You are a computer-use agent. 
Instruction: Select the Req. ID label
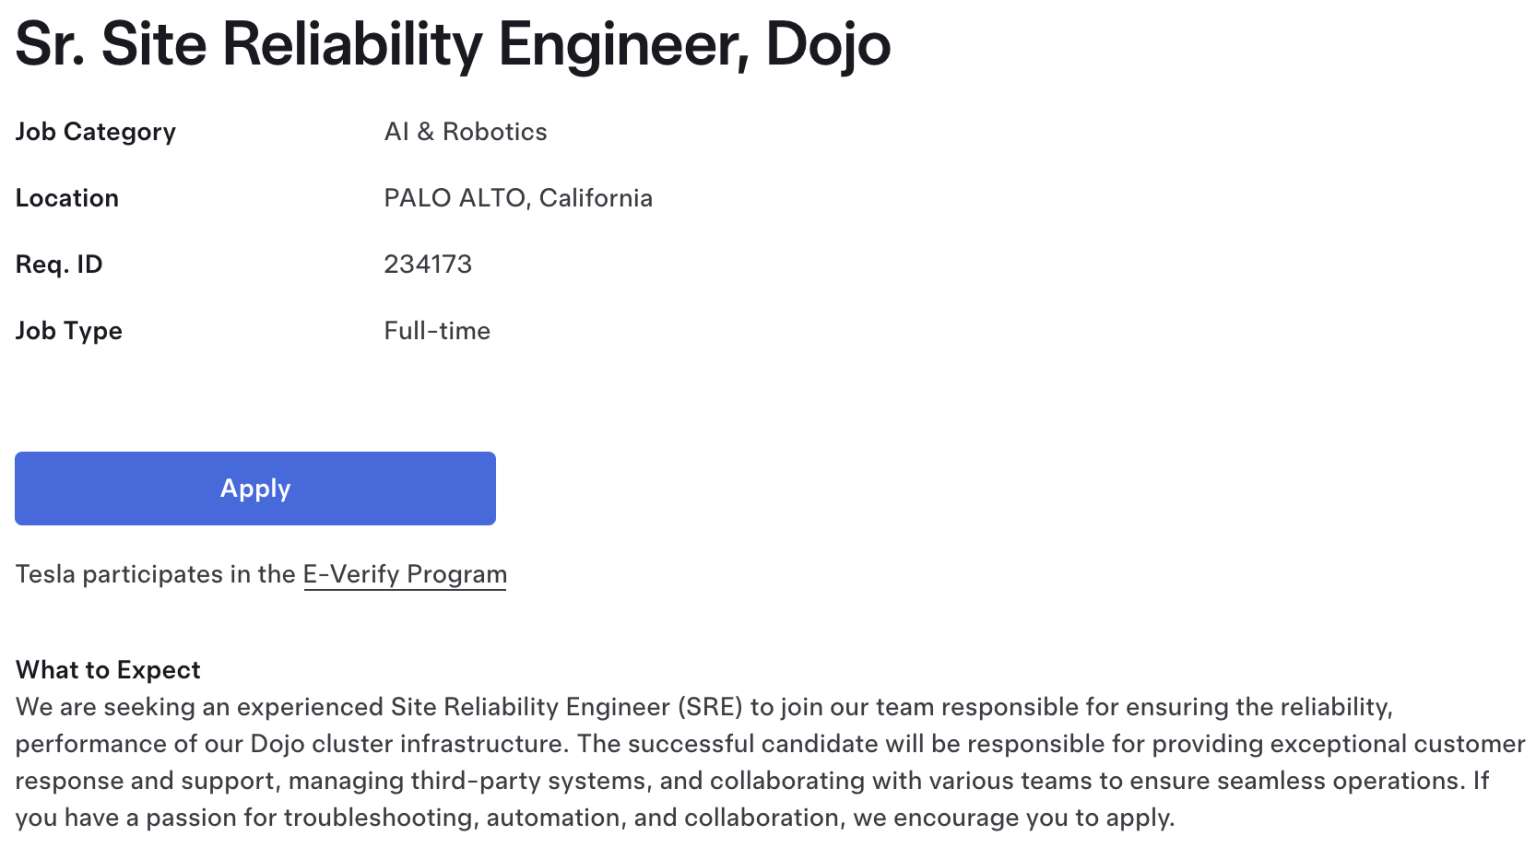[x=59, y=264]
